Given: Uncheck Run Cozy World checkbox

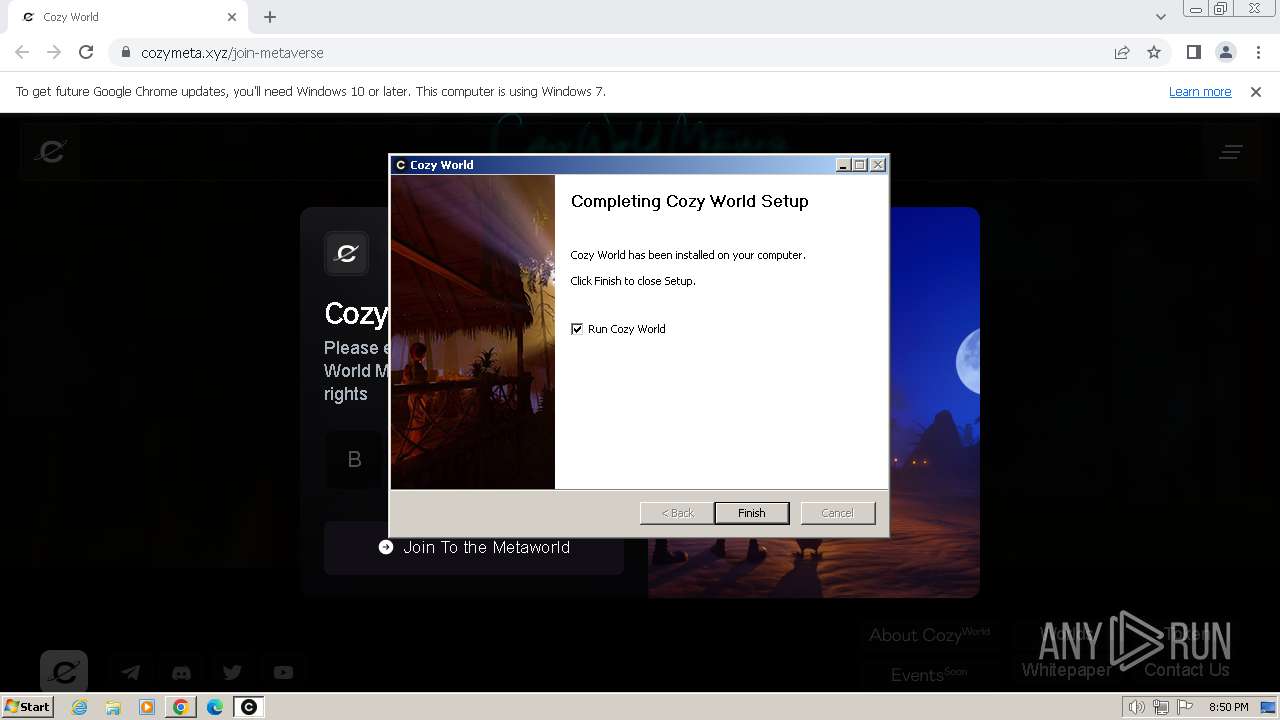Looking at the screenshot, I should (577, 329).
